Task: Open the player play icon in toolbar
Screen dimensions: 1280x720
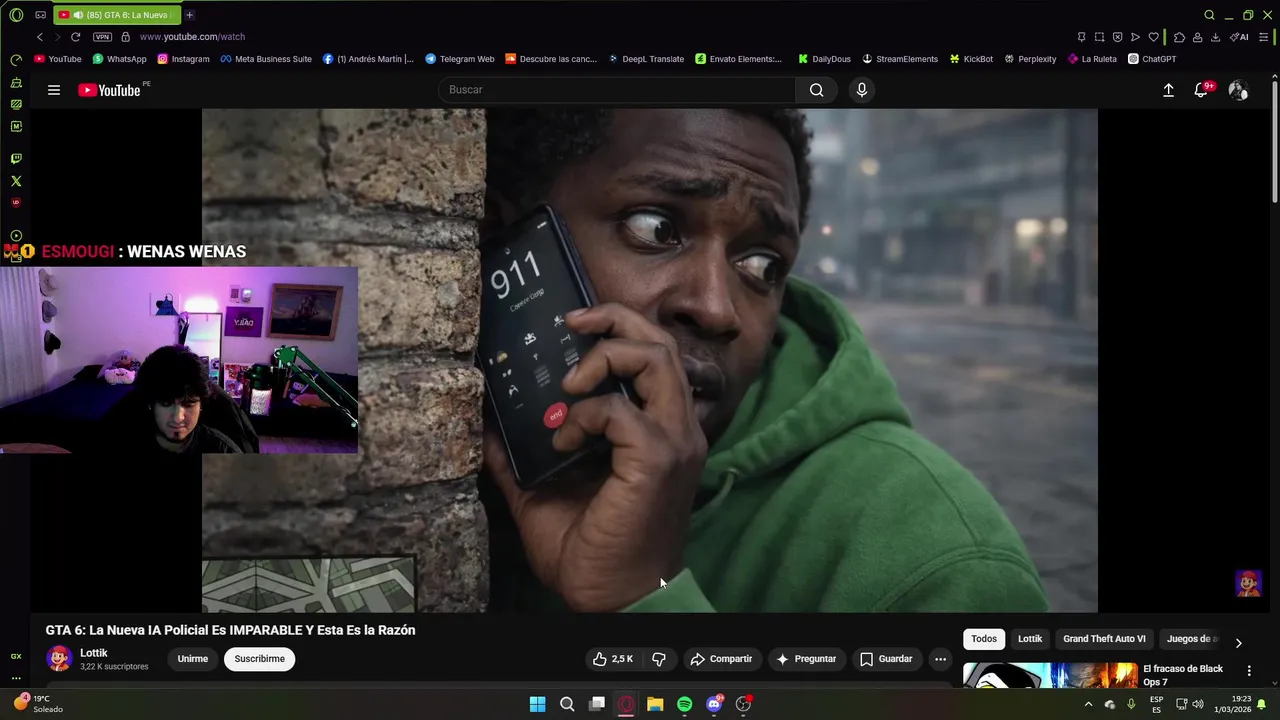Action: coord(1135,37)
